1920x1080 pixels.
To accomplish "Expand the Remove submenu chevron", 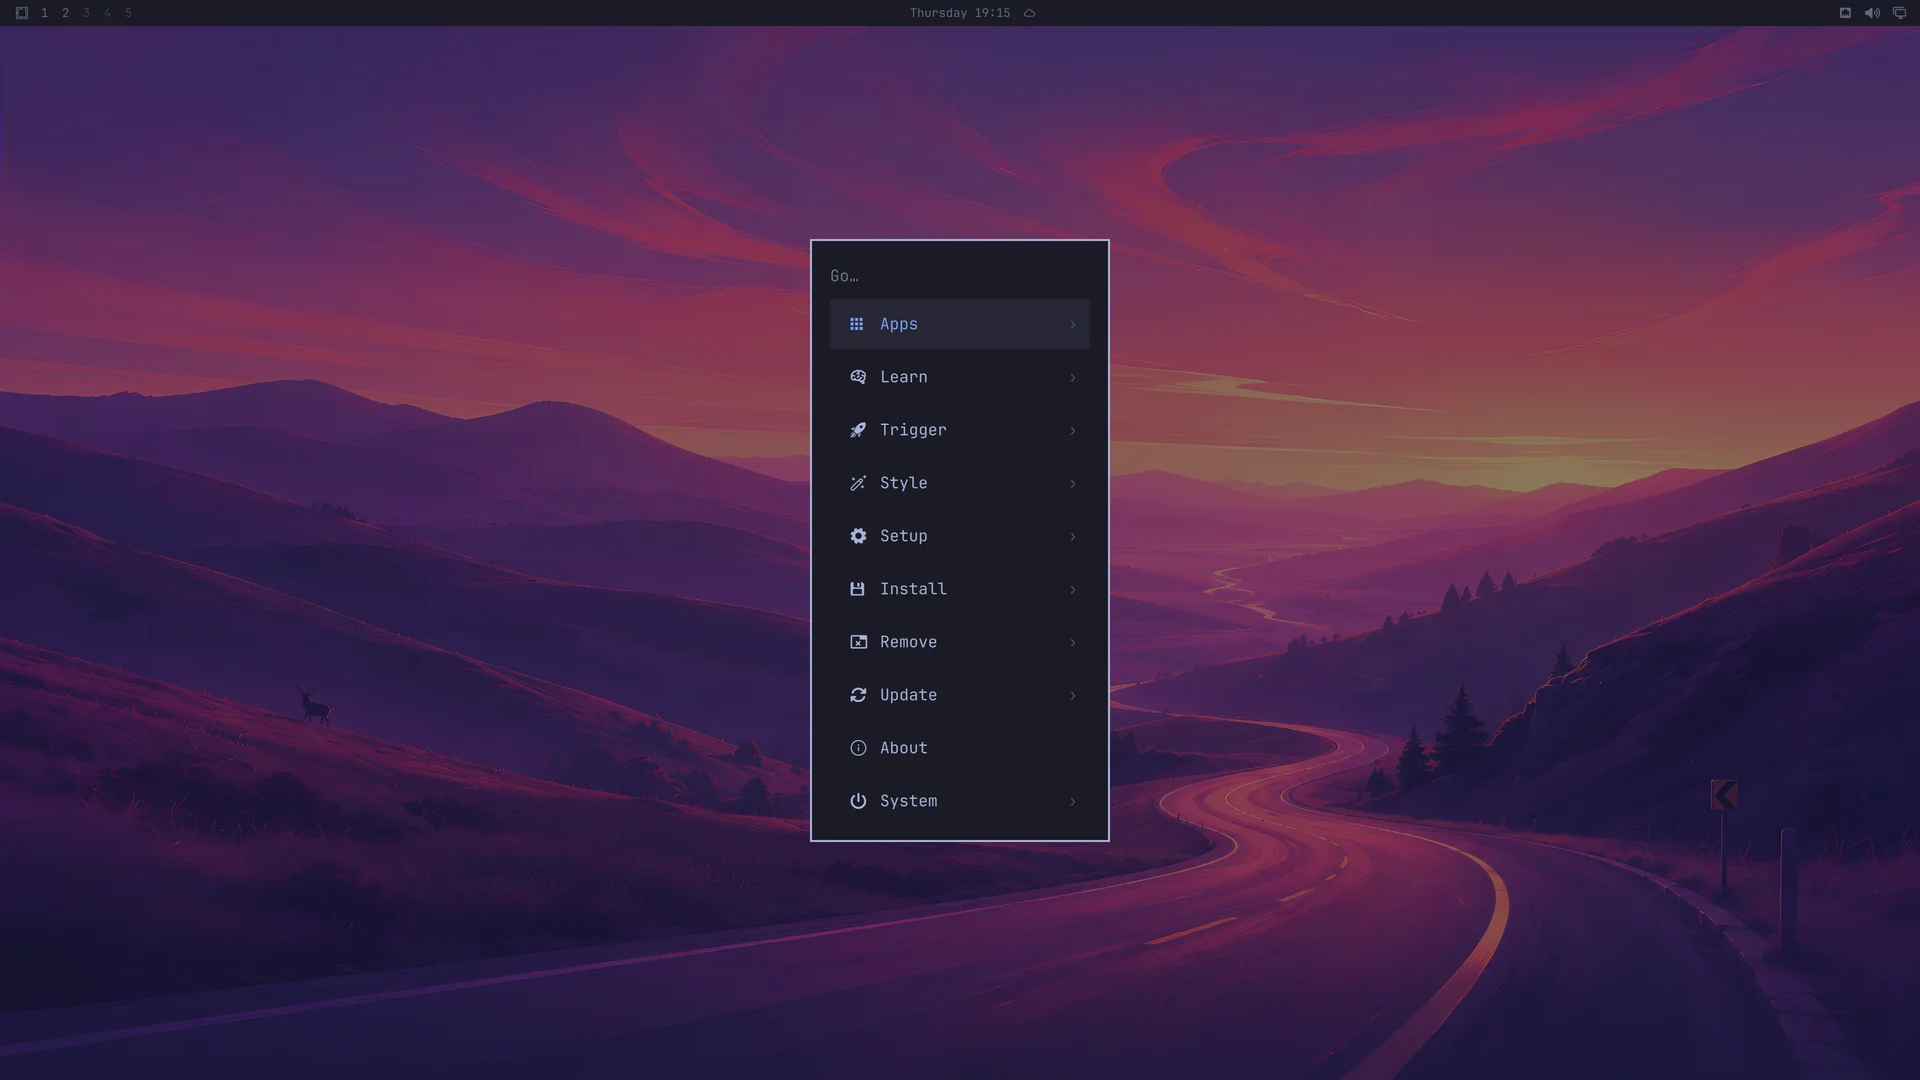I will [1073, 642].
